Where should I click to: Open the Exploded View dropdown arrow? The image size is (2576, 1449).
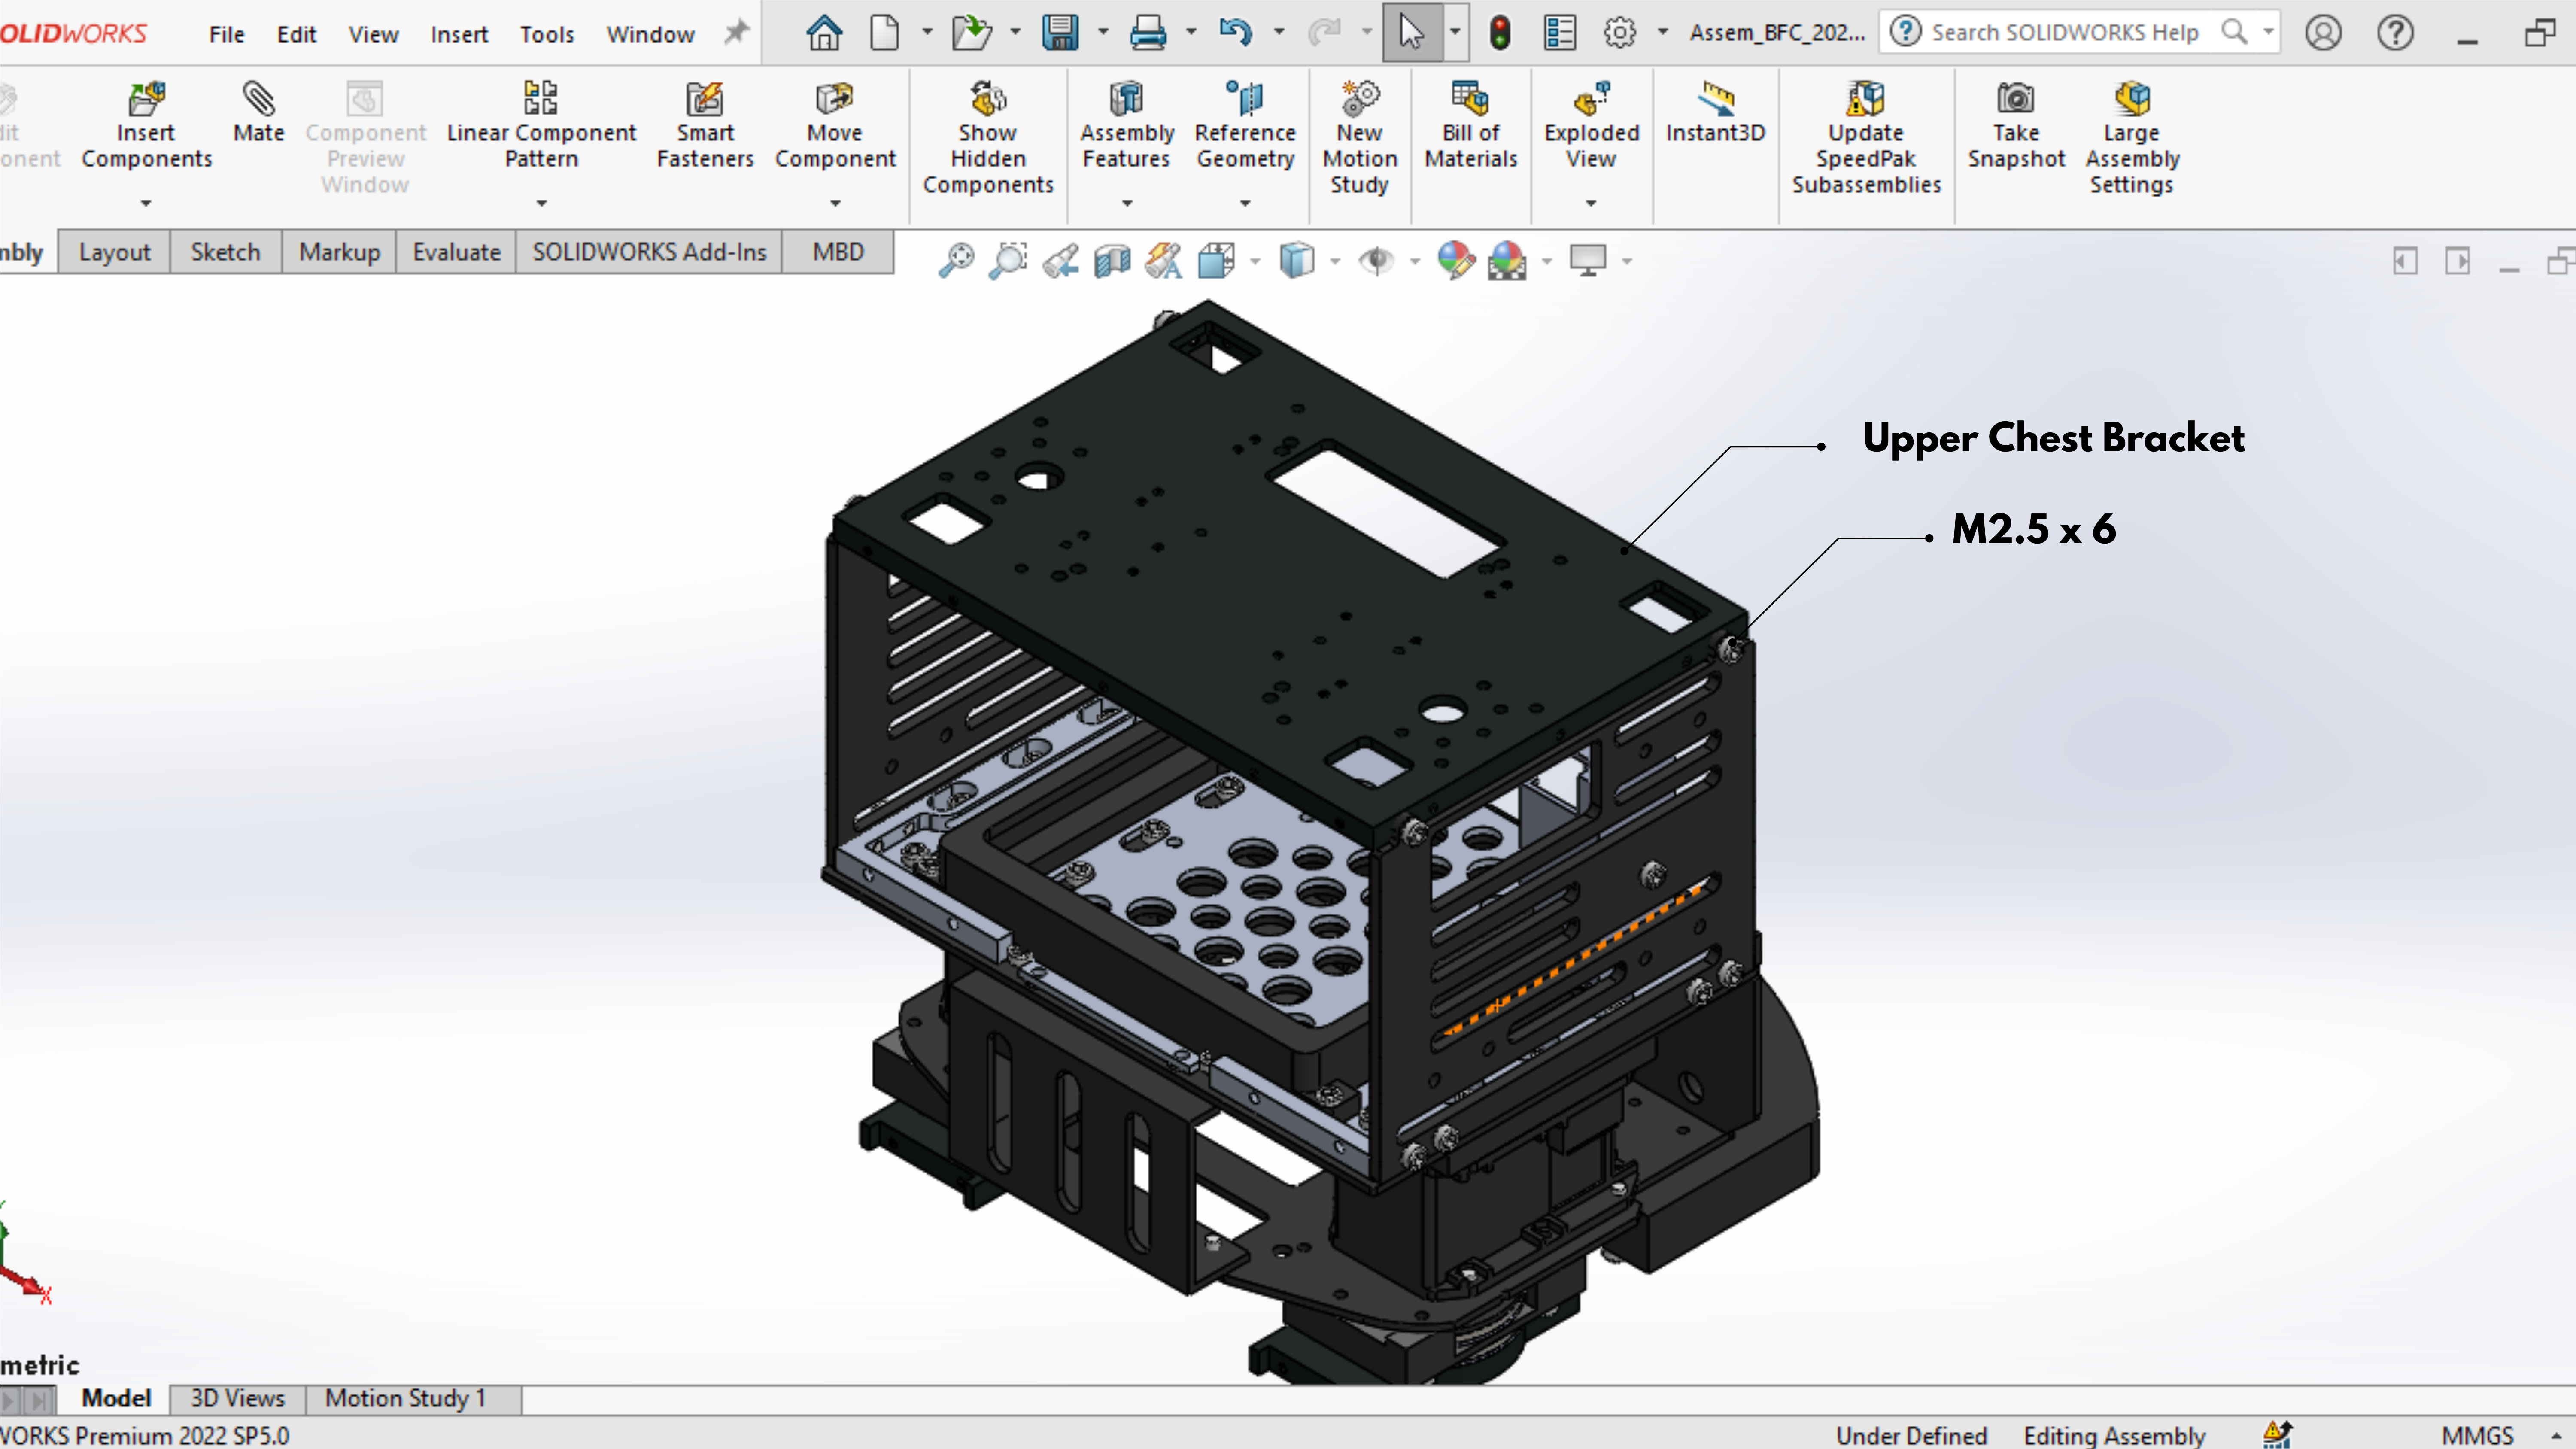coord(1590,203)
